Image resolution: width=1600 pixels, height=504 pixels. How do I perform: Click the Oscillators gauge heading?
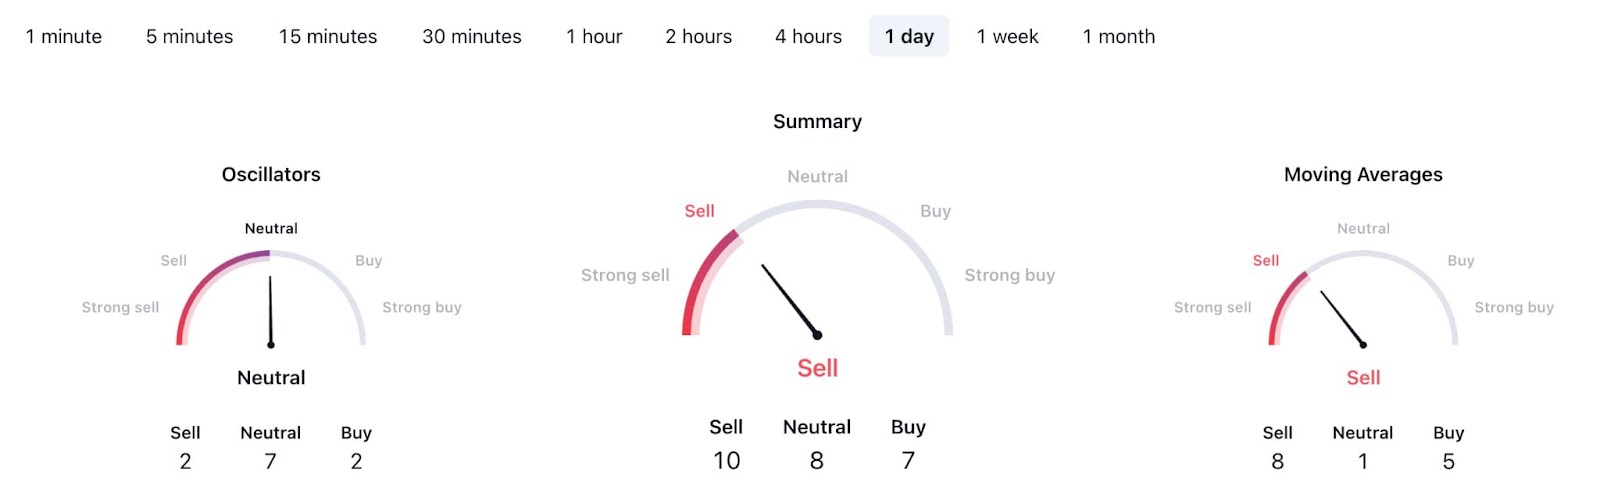[271, 174]
